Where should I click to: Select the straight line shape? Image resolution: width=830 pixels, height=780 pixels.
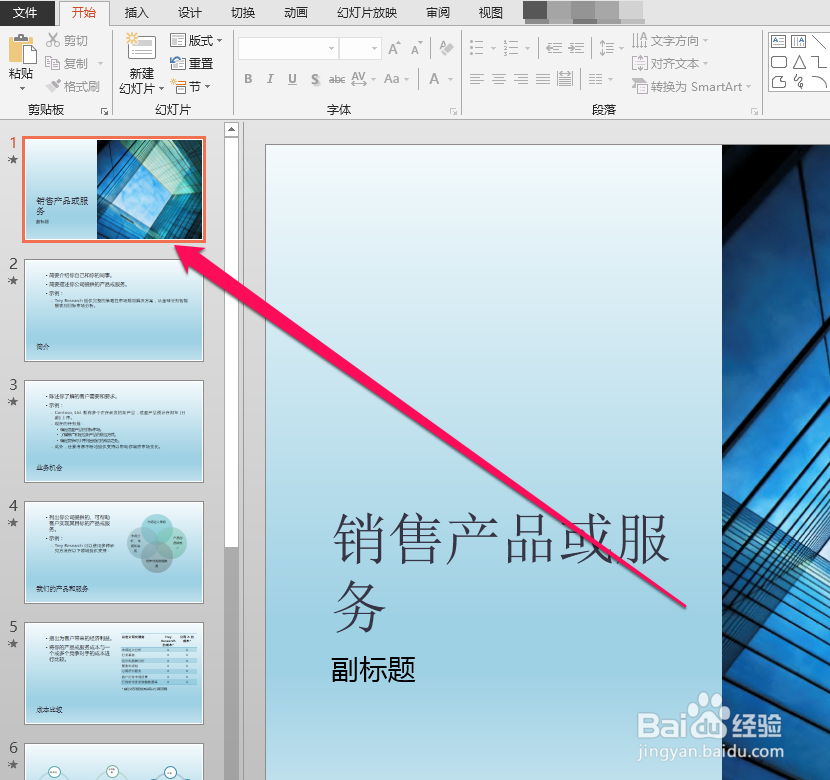[819, 41]
